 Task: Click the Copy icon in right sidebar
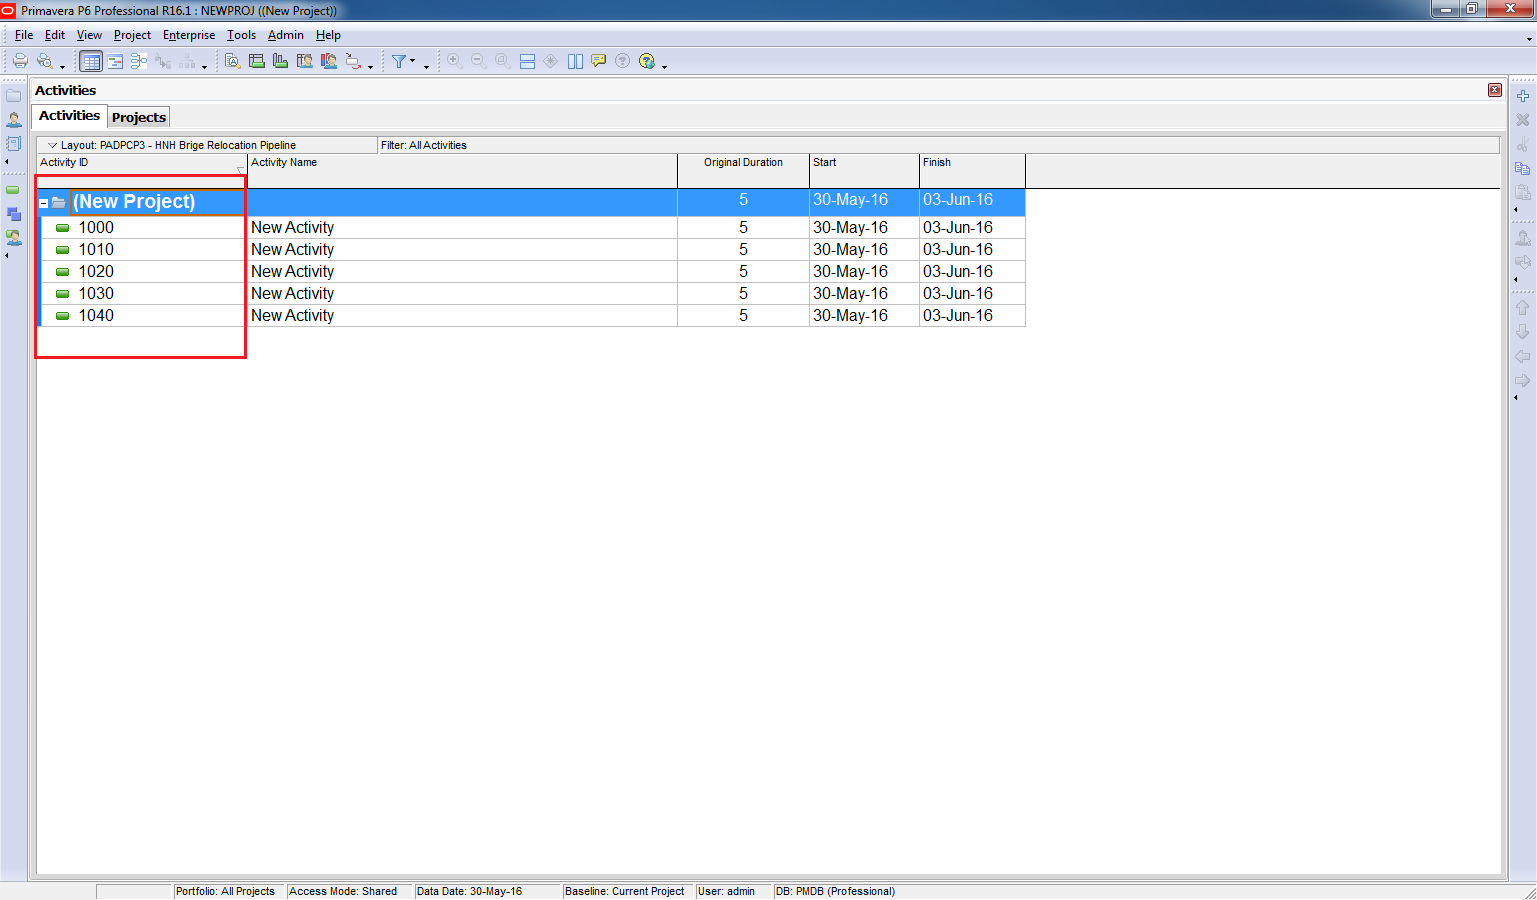(x=1522, y=168)
